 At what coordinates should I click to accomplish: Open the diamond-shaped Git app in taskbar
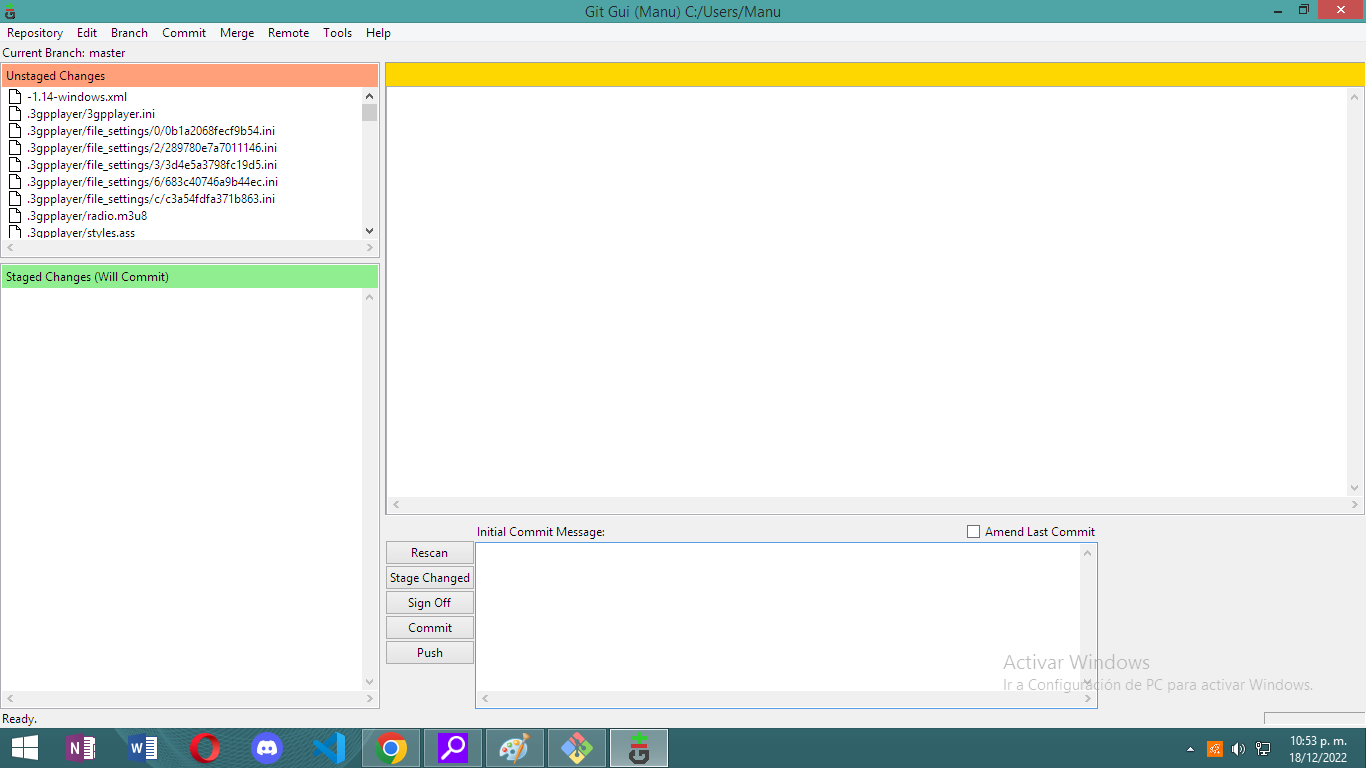pyautogui.click(x=577, y=748)
